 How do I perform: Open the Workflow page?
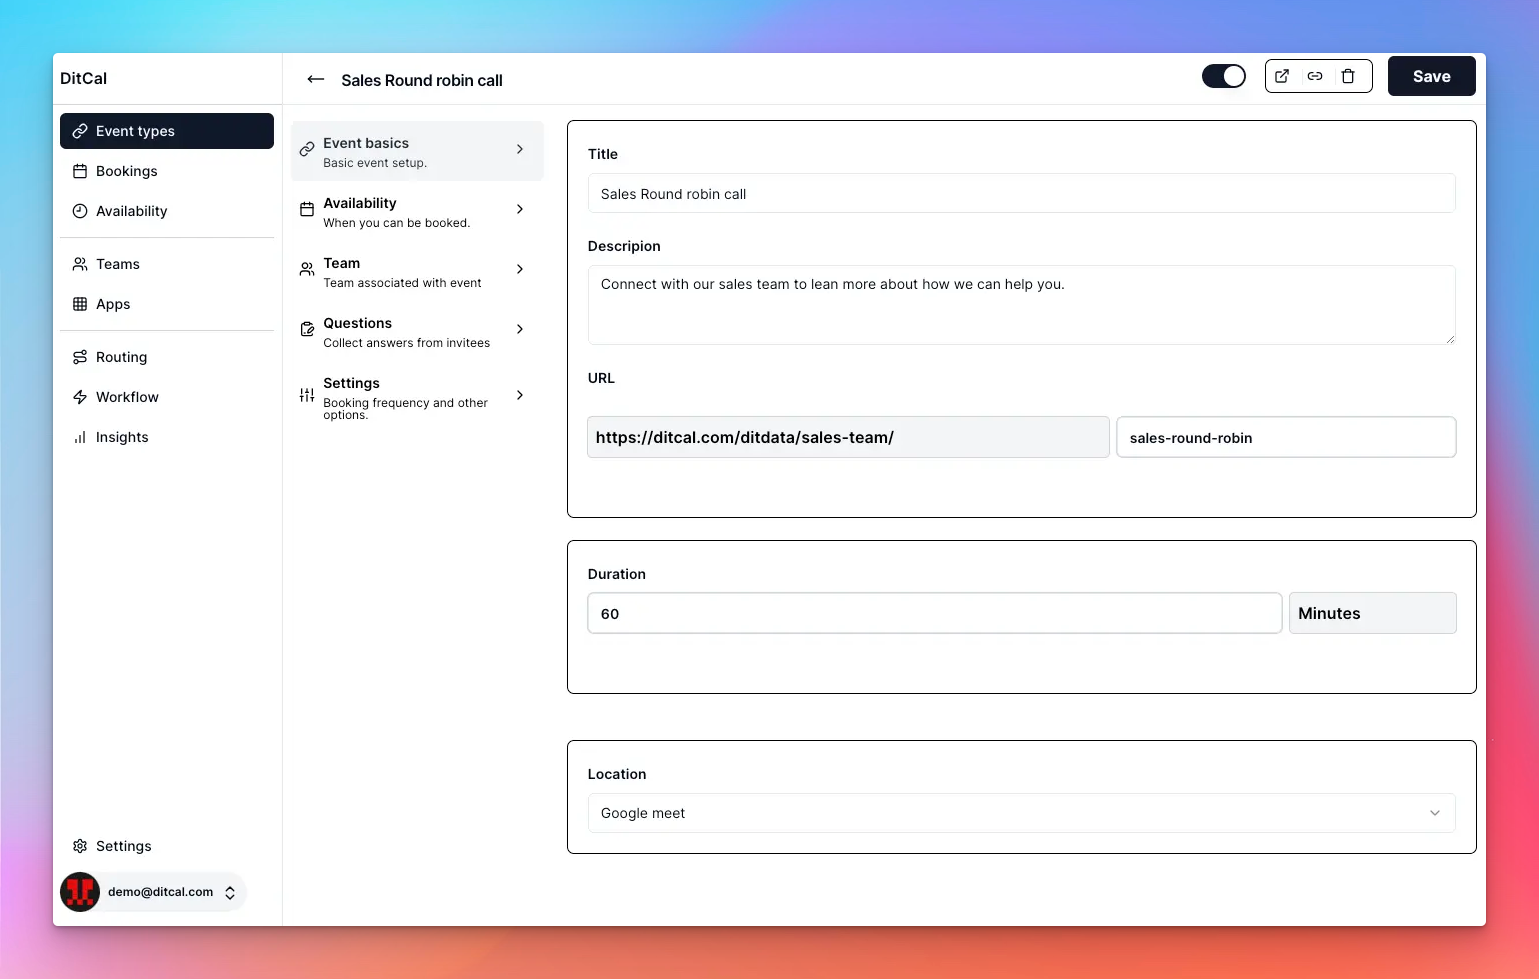pyautogui.click(x=126, y=397)
